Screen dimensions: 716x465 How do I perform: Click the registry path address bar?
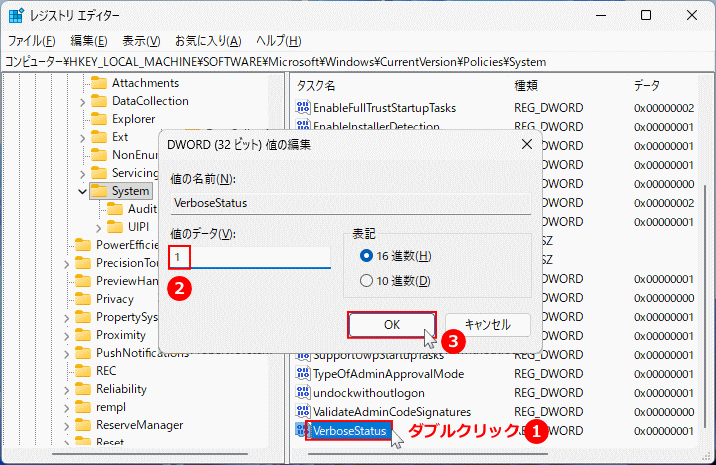point(358,62)
